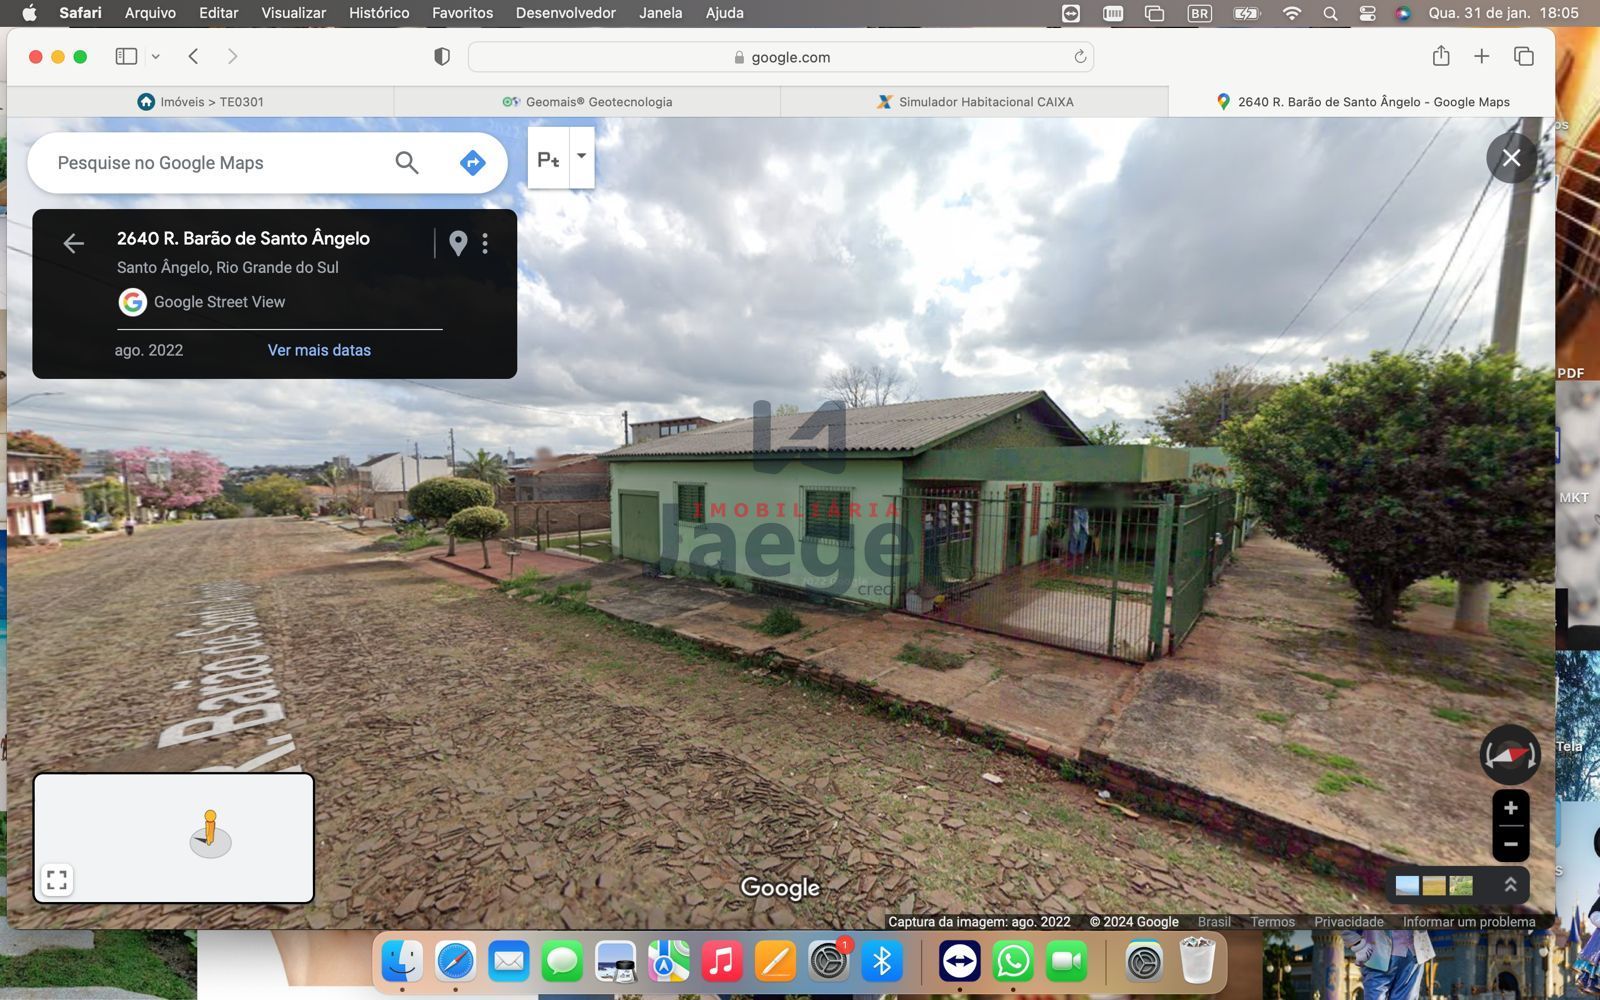Click Safari's privacy shield icon

click(442, 57)
